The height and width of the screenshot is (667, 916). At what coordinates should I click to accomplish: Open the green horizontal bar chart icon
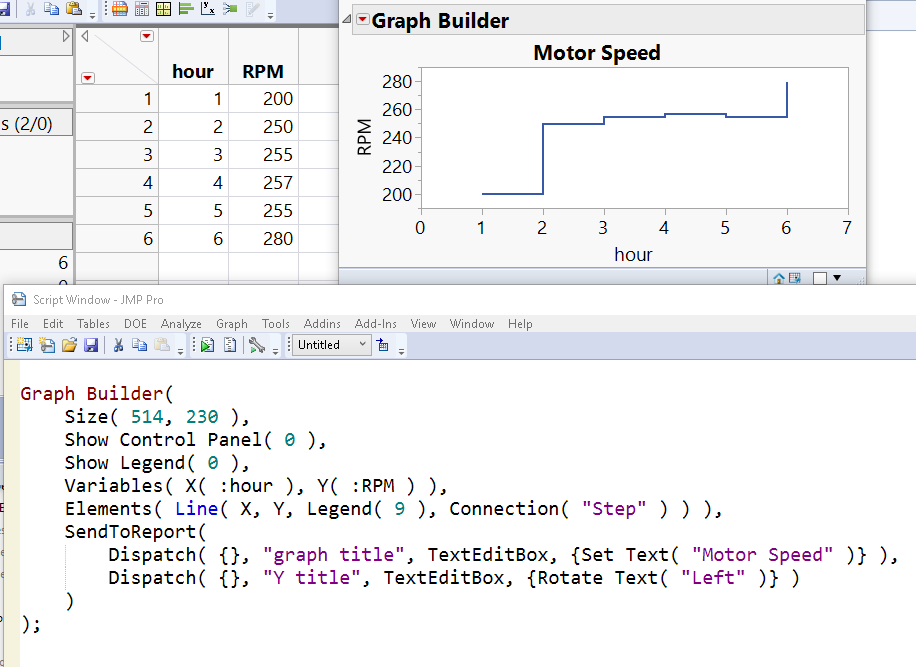coord(186,8)
